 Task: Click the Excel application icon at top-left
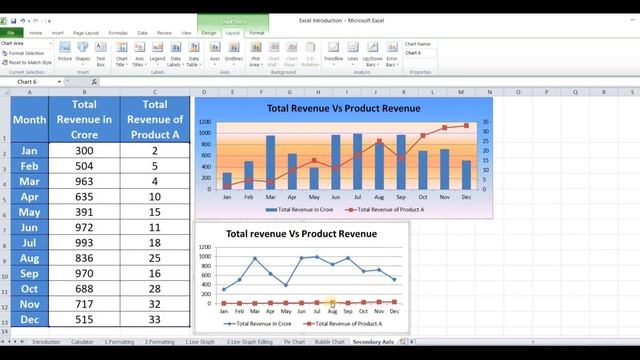point(3,21)
